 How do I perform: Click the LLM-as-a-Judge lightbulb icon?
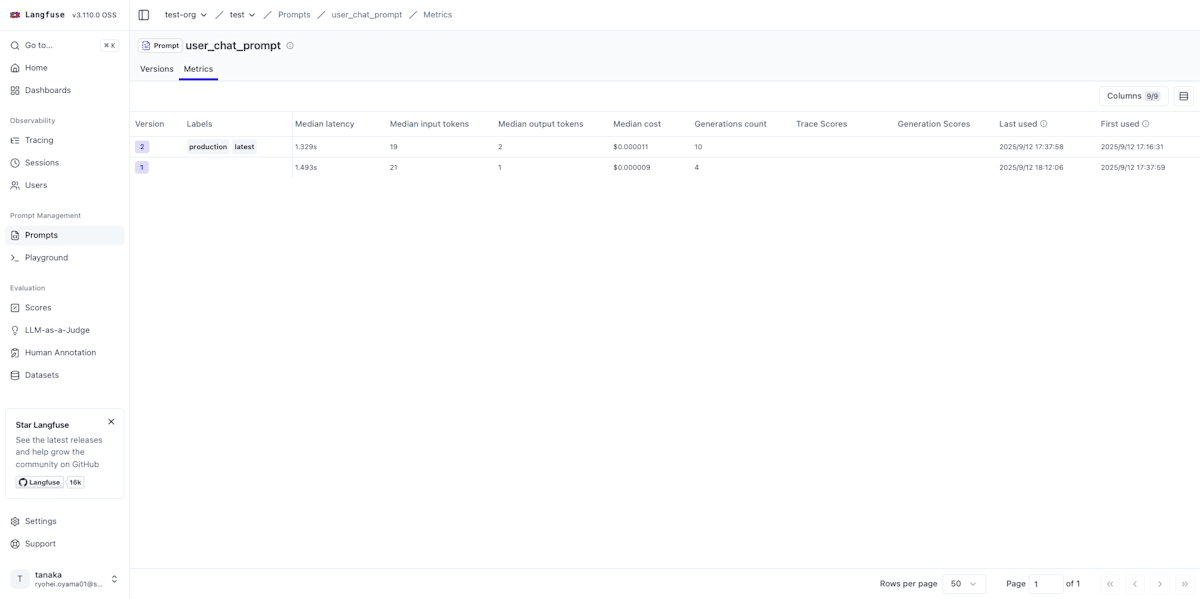click(15, 330)
